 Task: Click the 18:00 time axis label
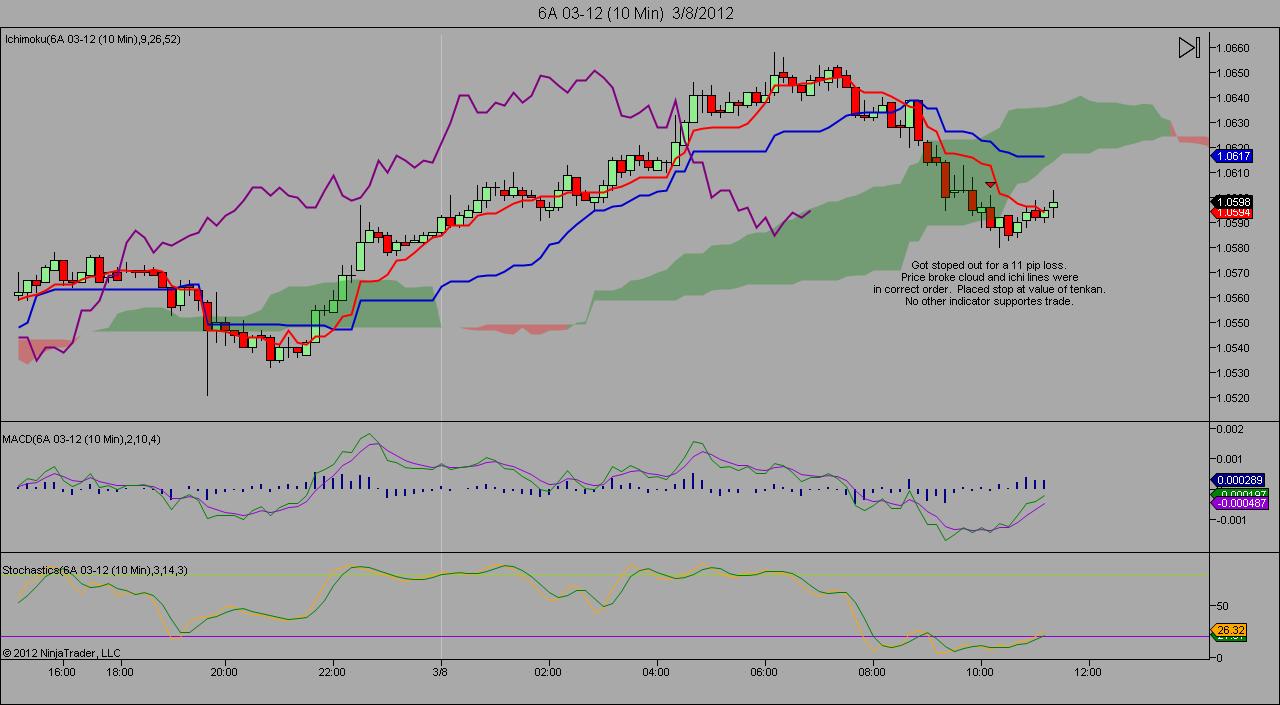pyautogui.click(x=121, y=672)
